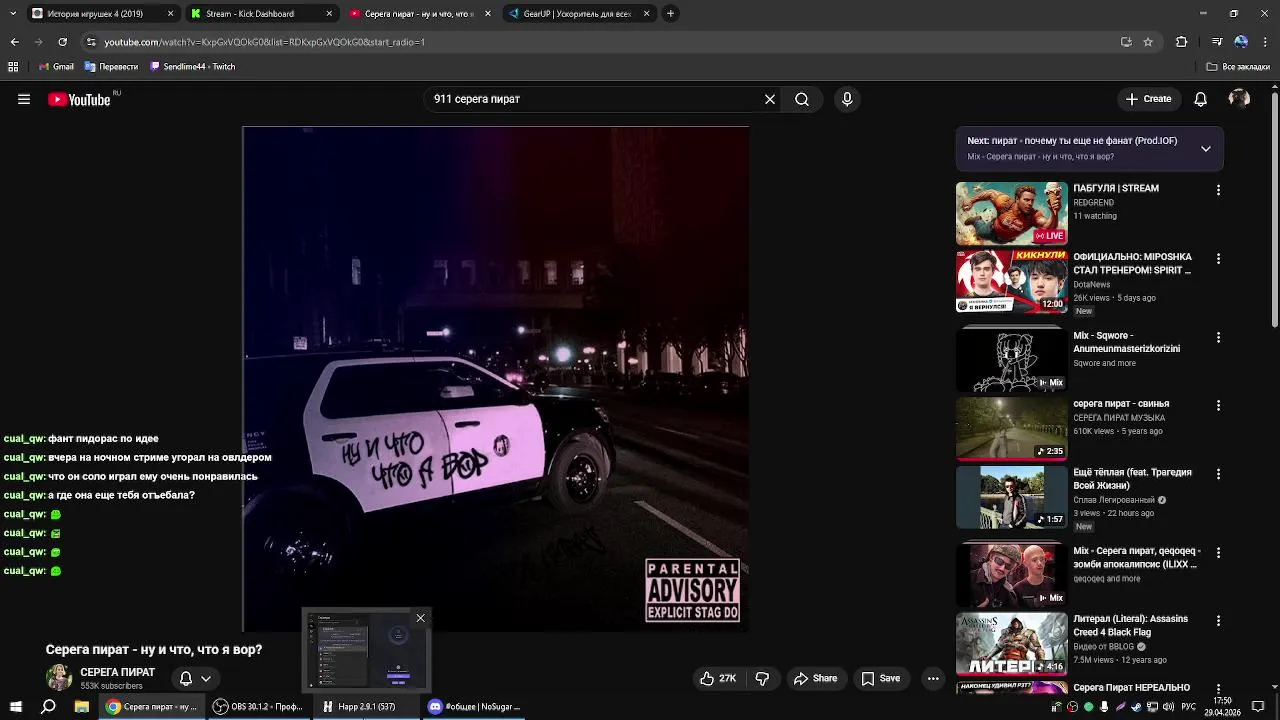This screenshot has width=1280, height=720.
Task: Clear the search box text
Action: tap(770, 99)
